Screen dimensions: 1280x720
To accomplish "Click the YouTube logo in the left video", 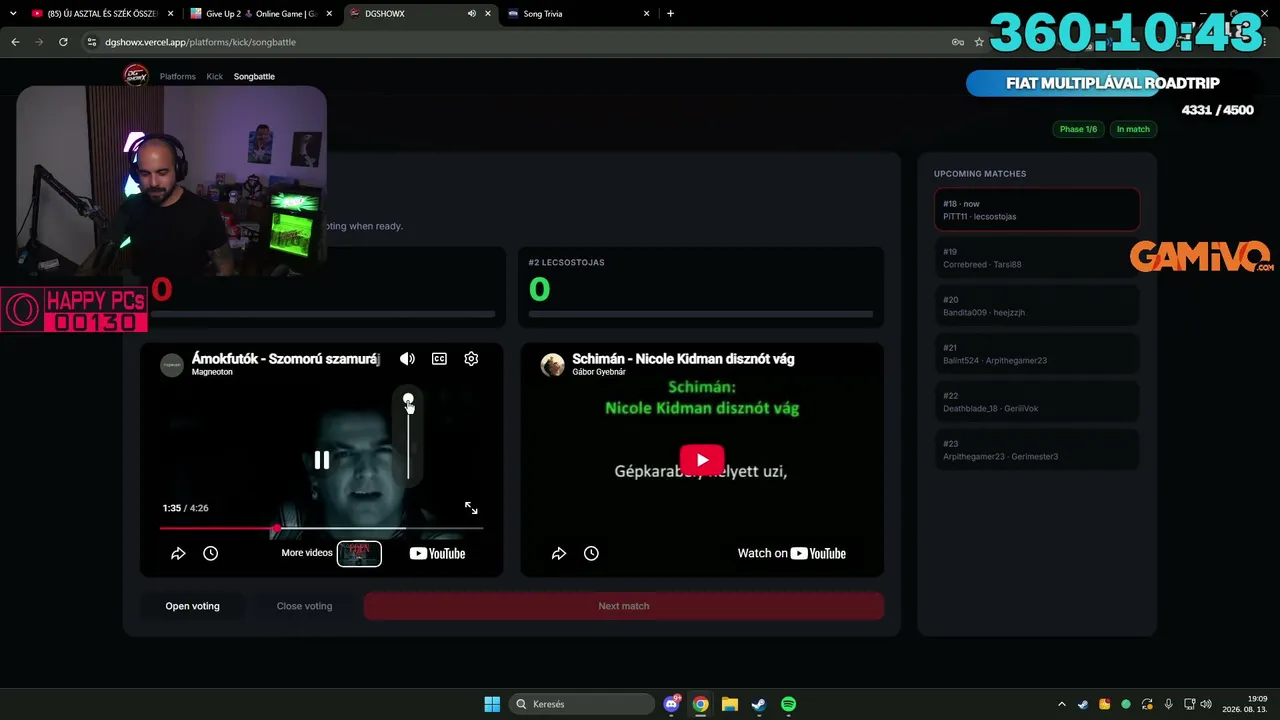I will (437, 553).
